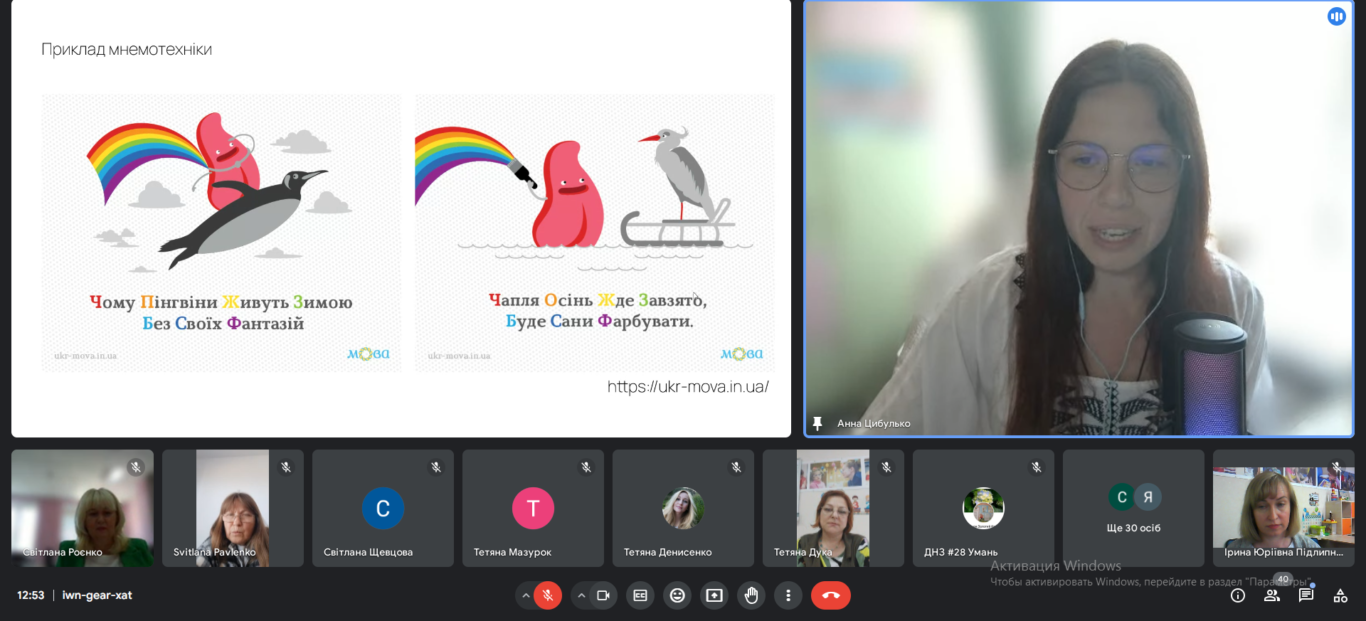
Task: Expand video settings arrow beside camera
Action: pos(581,595)
